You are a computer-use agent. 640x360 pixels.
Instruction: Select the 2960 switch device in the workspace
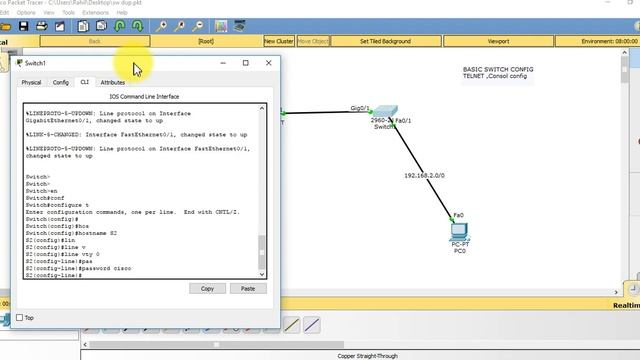click(x=385, y=111)
